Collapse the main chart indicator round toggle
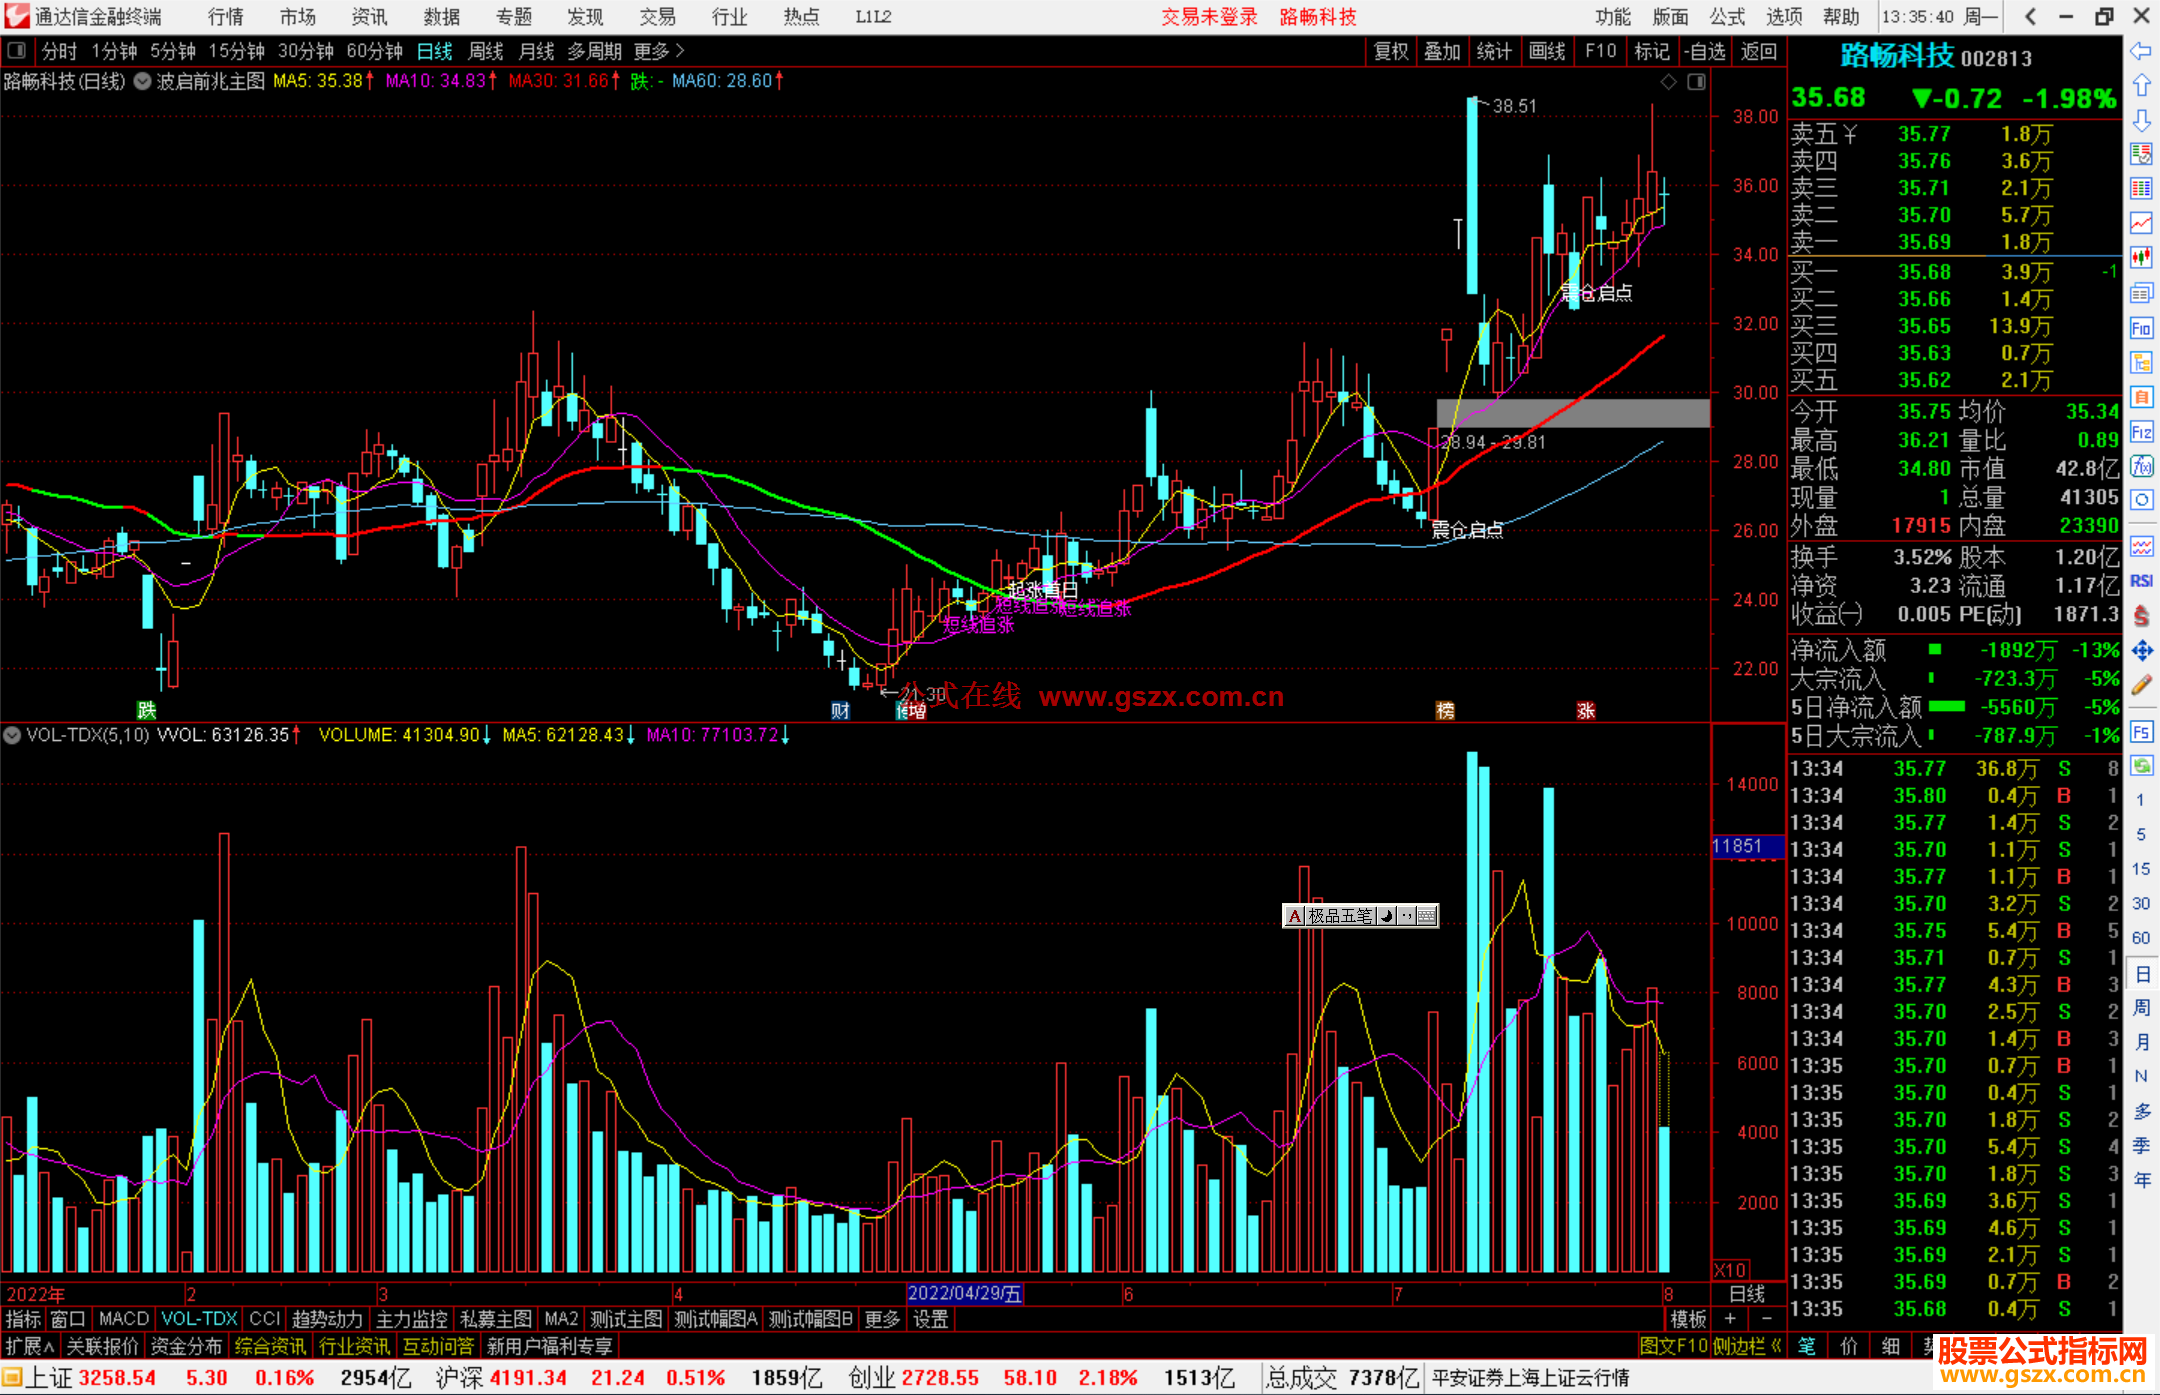This screenshot has height=1395, width=2160. point(142,81)
